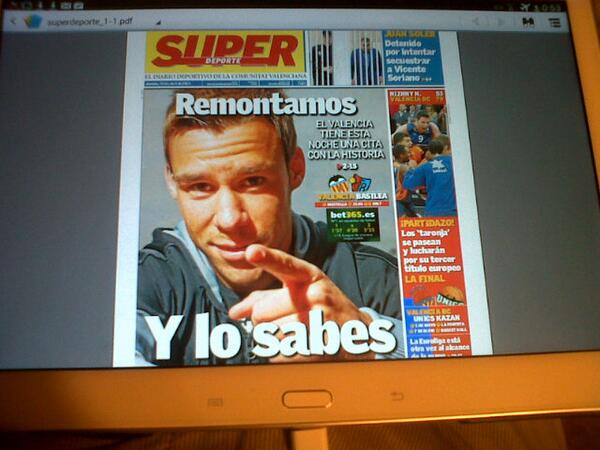The width and height of the screenshot is (600, 450).
Task: Tap the basketball players celebration photo
Action: pyautogui.click(x=421, y=159)
